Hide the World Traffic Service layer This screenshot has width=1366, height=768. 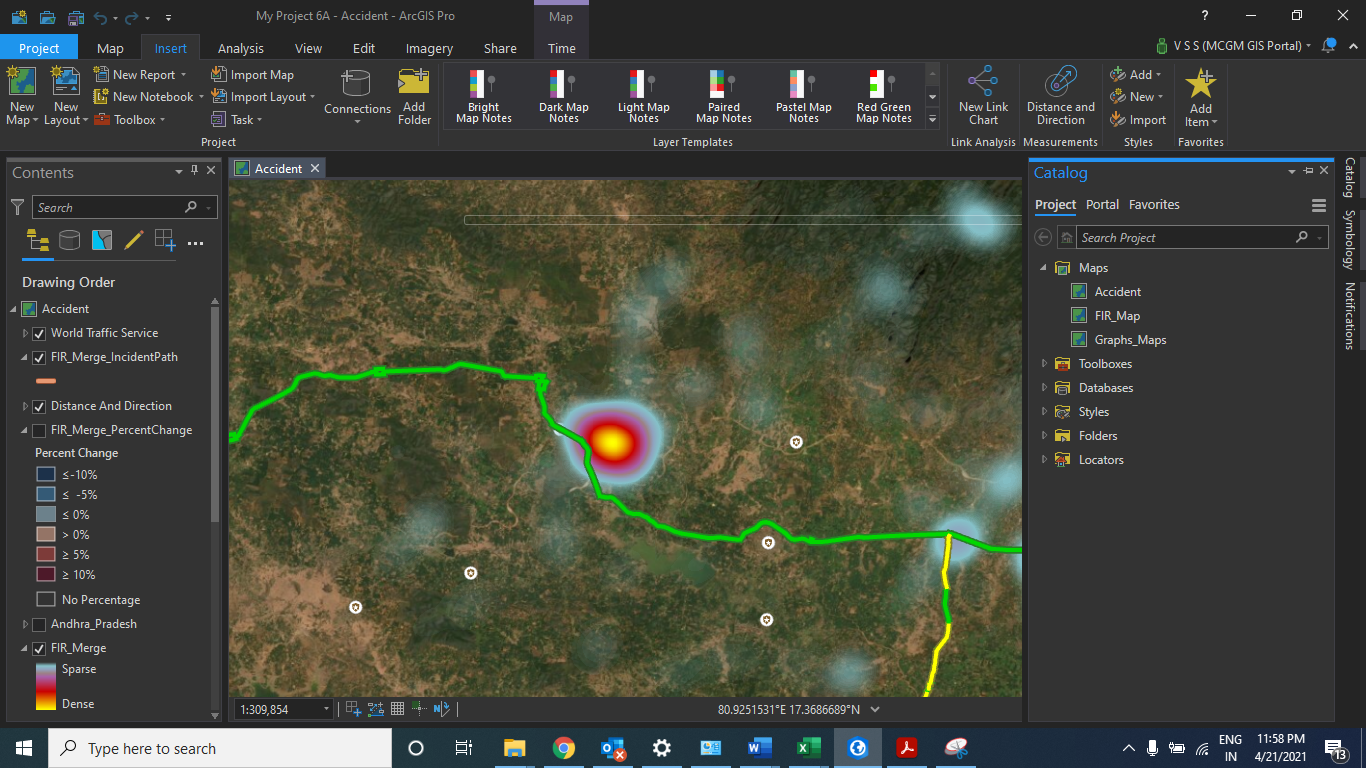point(39,333)
